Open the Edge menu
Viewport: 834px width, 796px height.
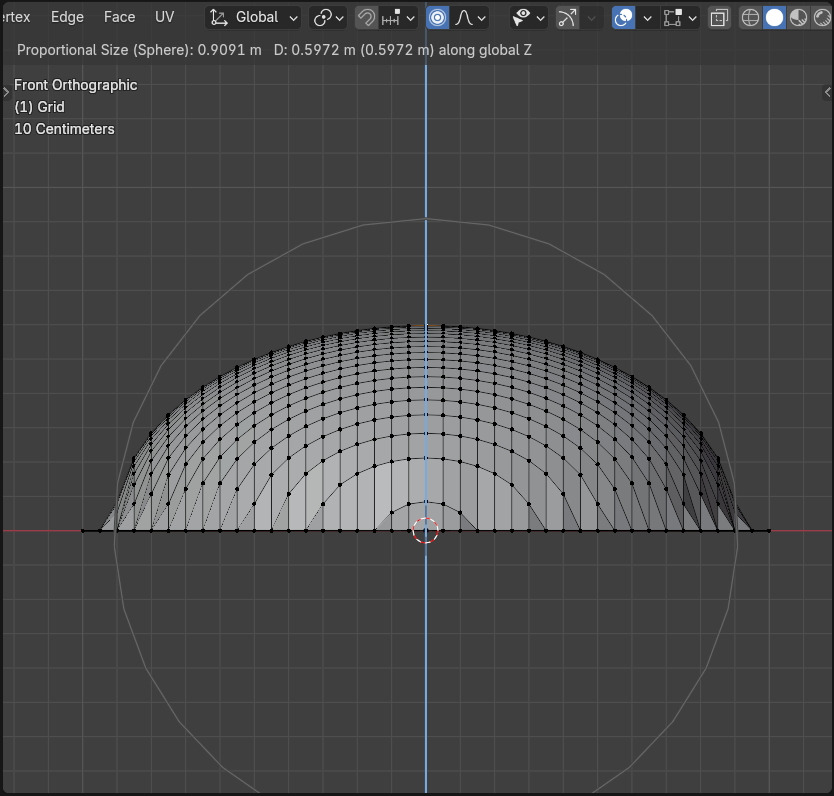coord(67,17)
